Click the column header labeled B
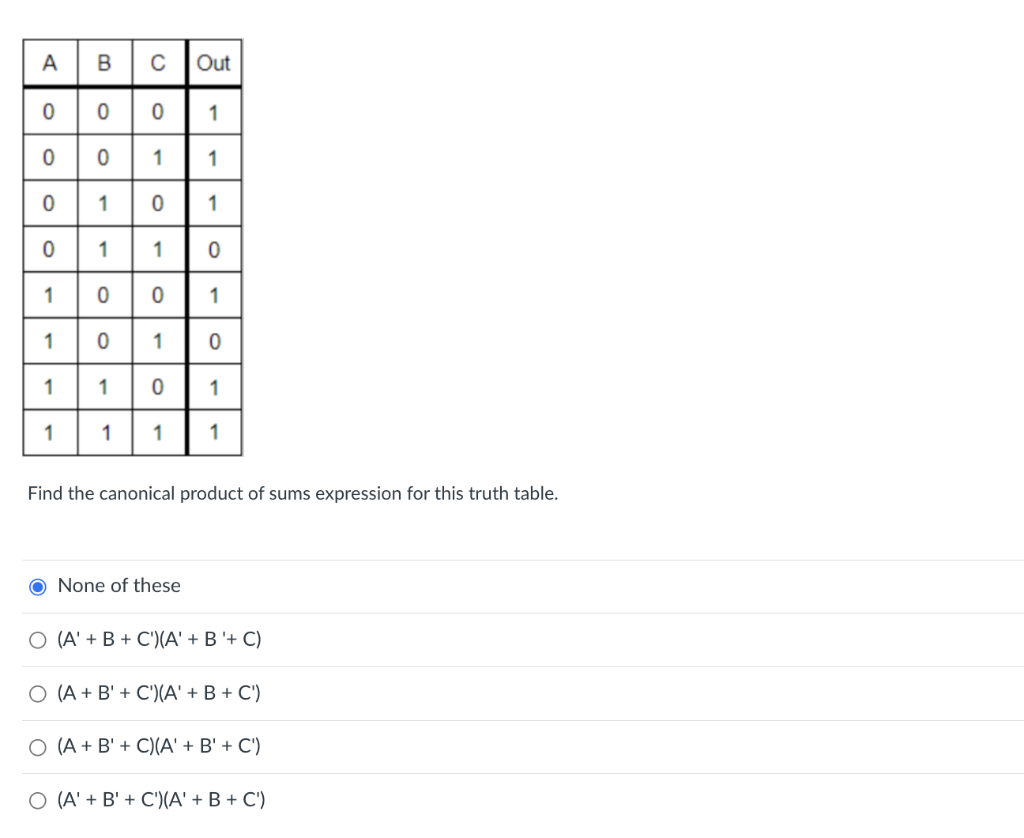 pos(103,62)
